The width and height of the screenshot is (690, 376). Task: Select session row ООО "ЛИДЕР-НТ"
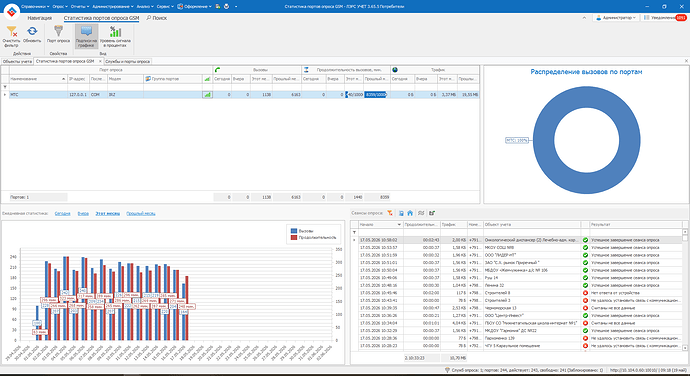pyautogui.click(x=516, y=255)
